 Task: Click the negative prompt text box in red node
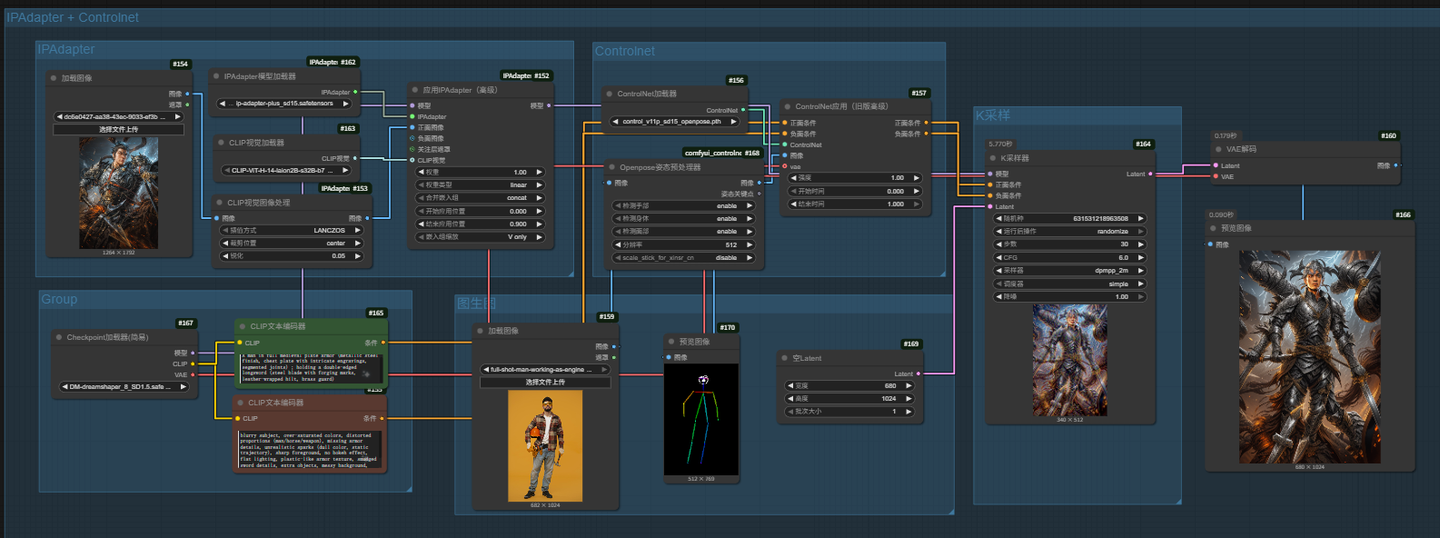coord(310,449)
